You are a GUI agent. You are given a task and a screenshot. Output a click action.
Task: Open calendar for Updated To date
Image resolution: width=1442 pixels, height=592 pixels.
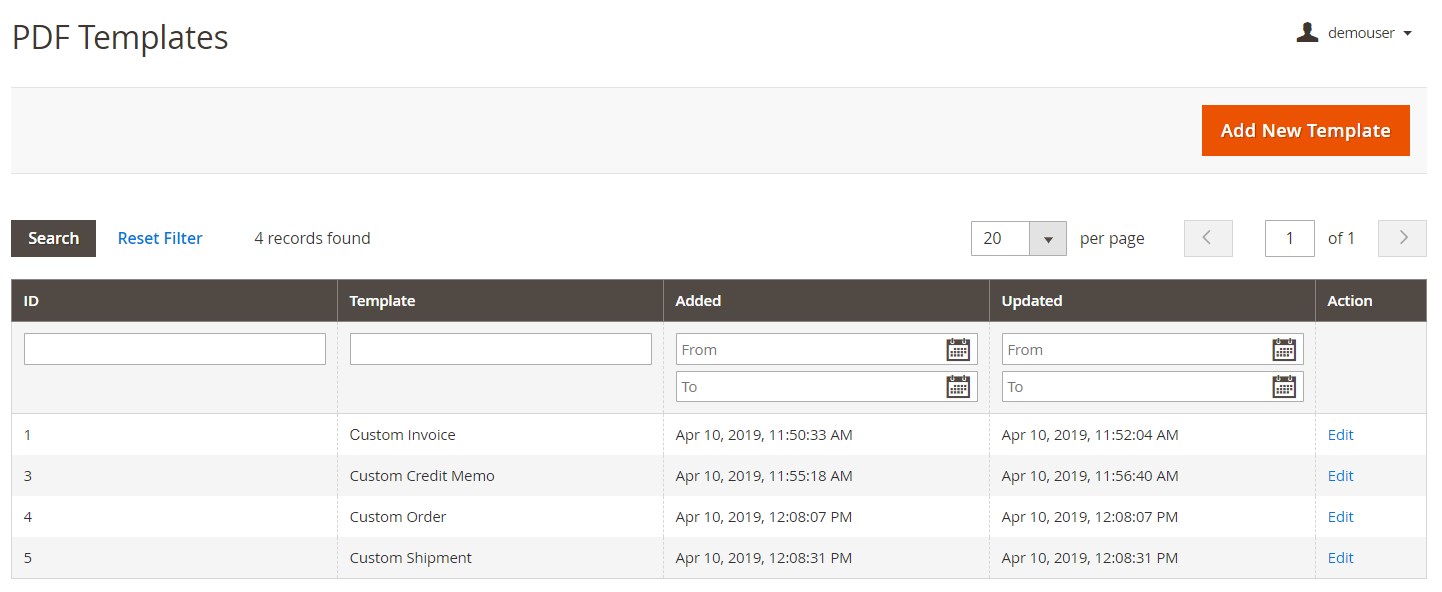pyautogui.click(x=1284, y=386)
